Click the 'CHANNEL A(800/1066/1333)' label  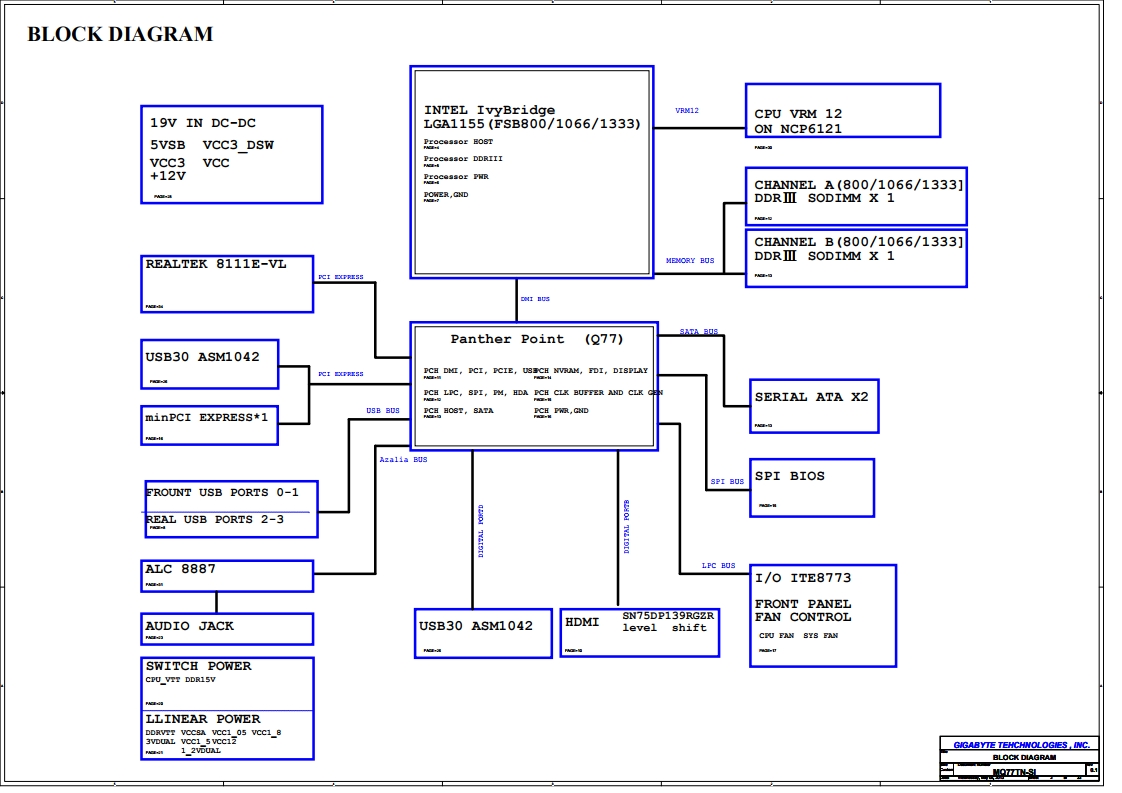click(x=859, y=185)
